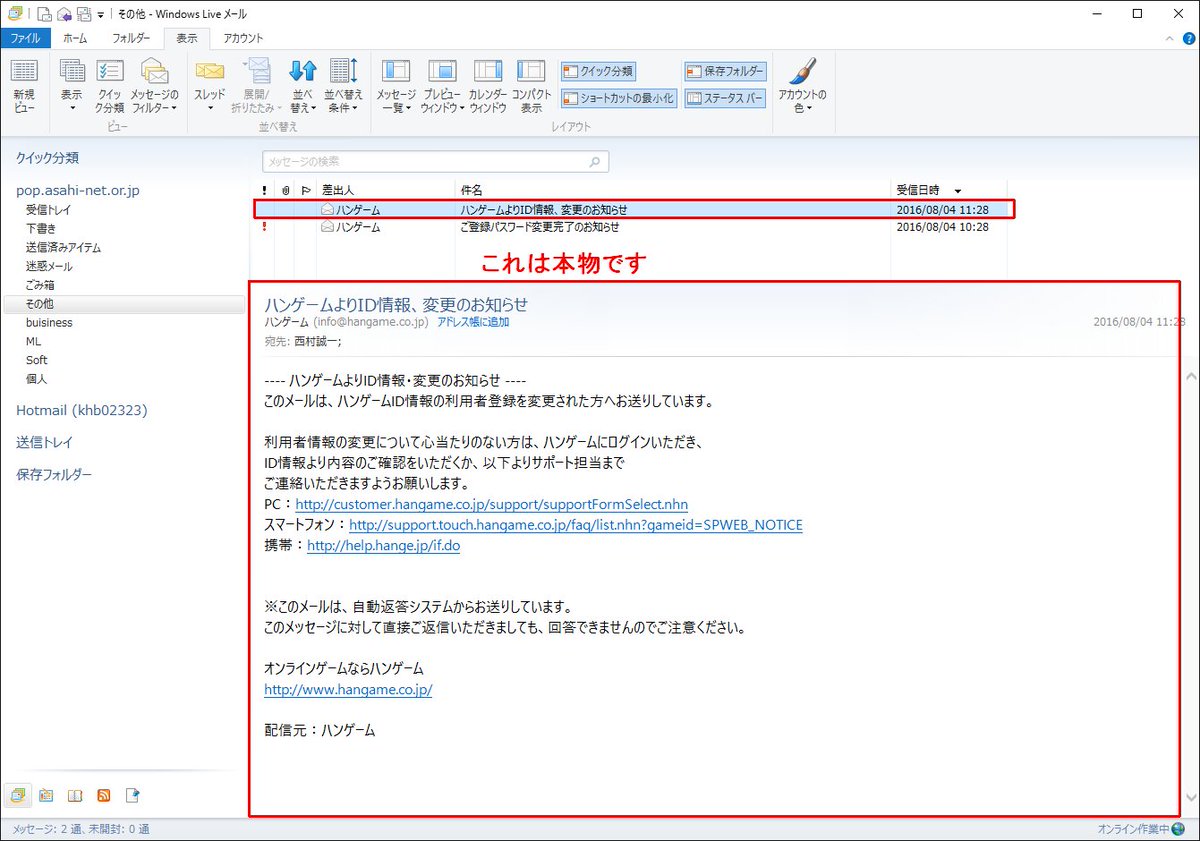Image resolution: width=1200 pixels, height=841 pixels.
Task: Switch to Calendar view icon at bottom-left
Action: (x=46, y=796)
